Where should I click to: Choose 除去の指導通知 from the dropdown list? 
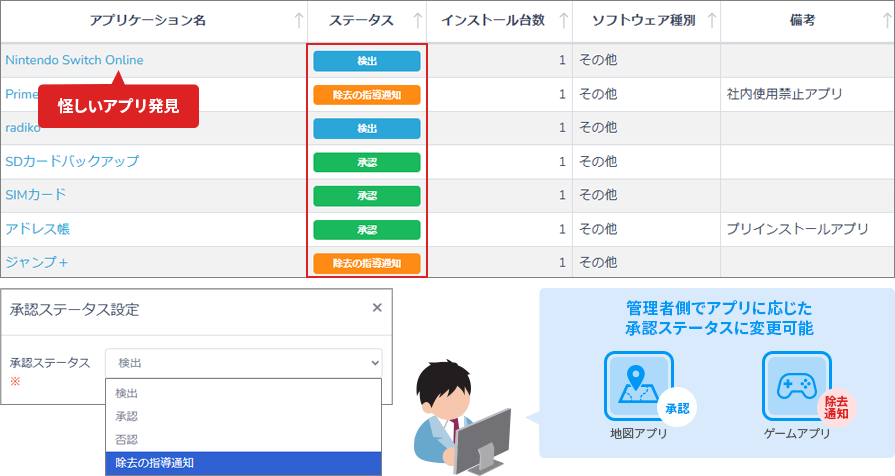[244, 463]
